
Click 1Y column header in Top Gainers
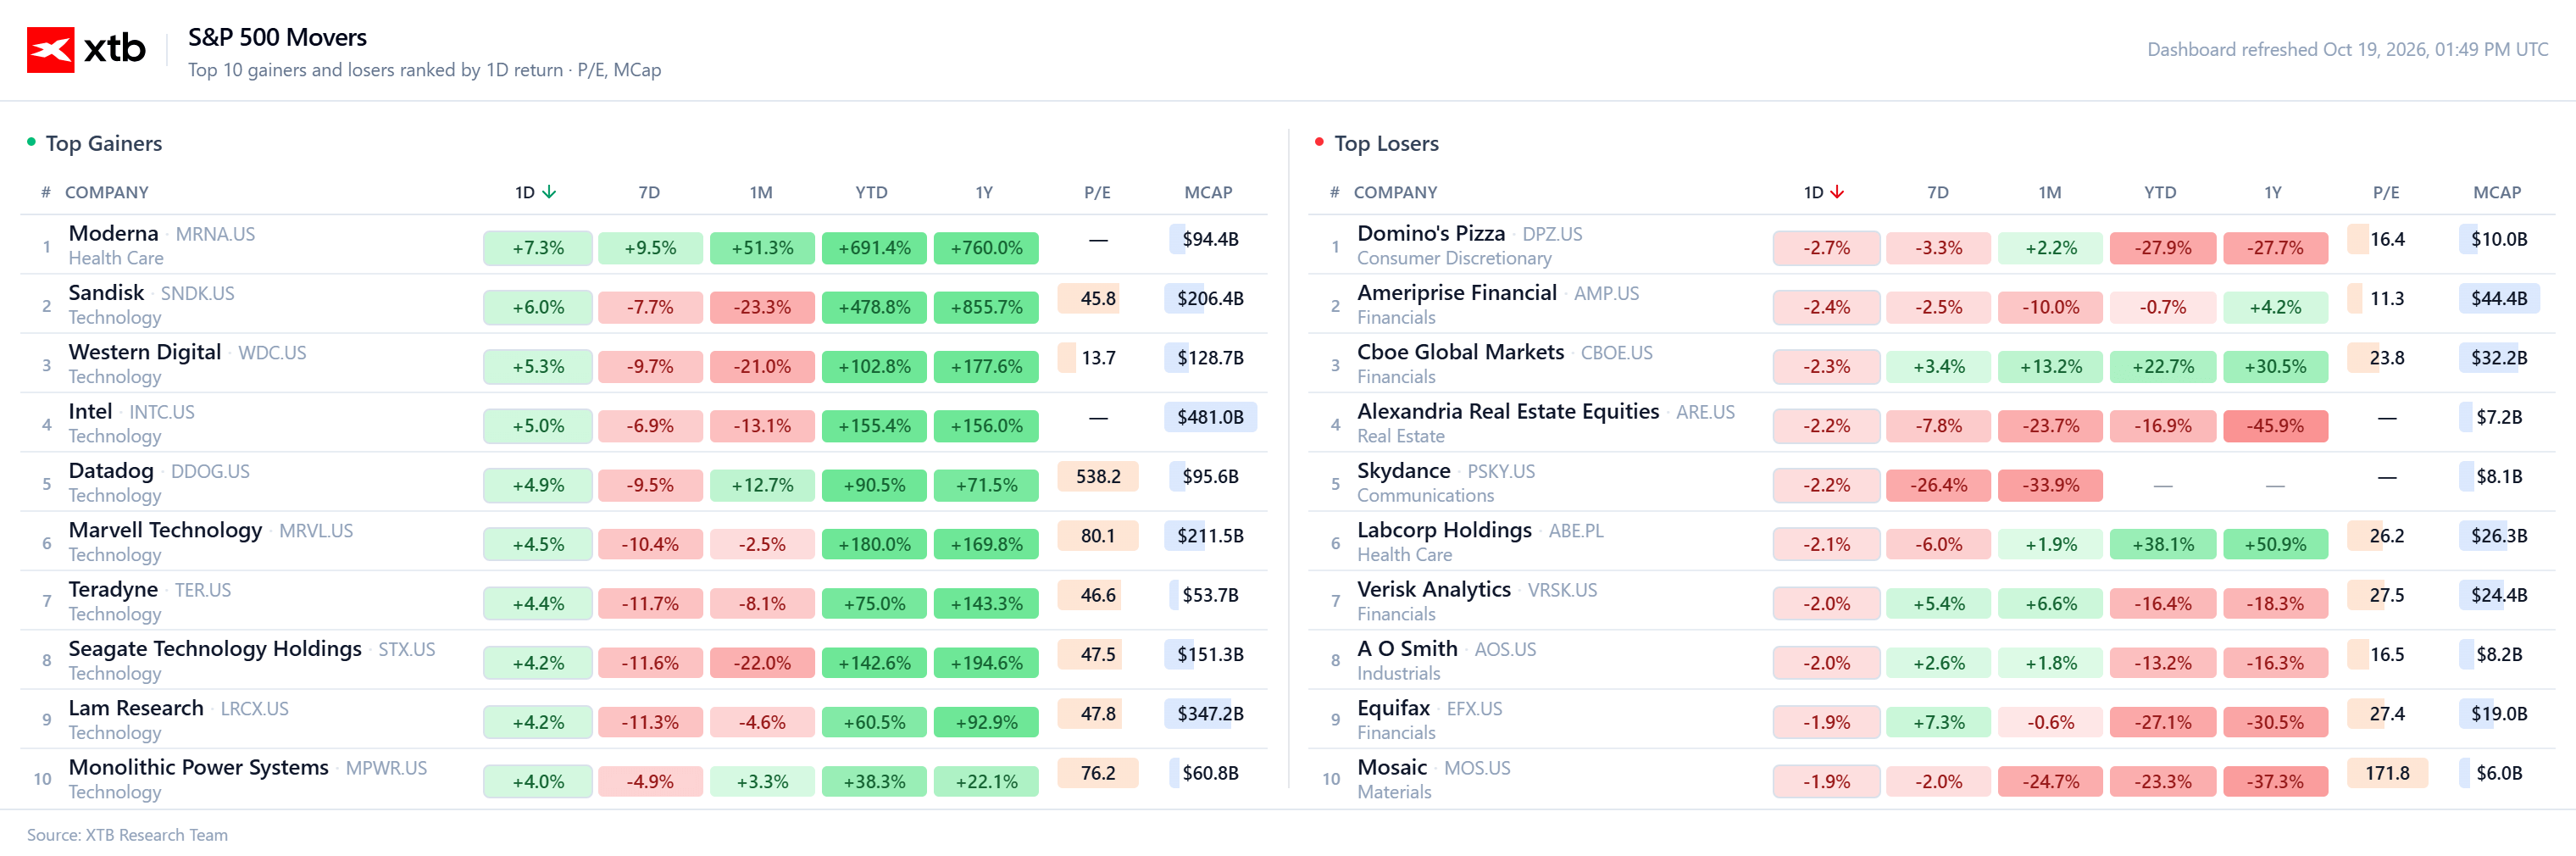point(984,192)
